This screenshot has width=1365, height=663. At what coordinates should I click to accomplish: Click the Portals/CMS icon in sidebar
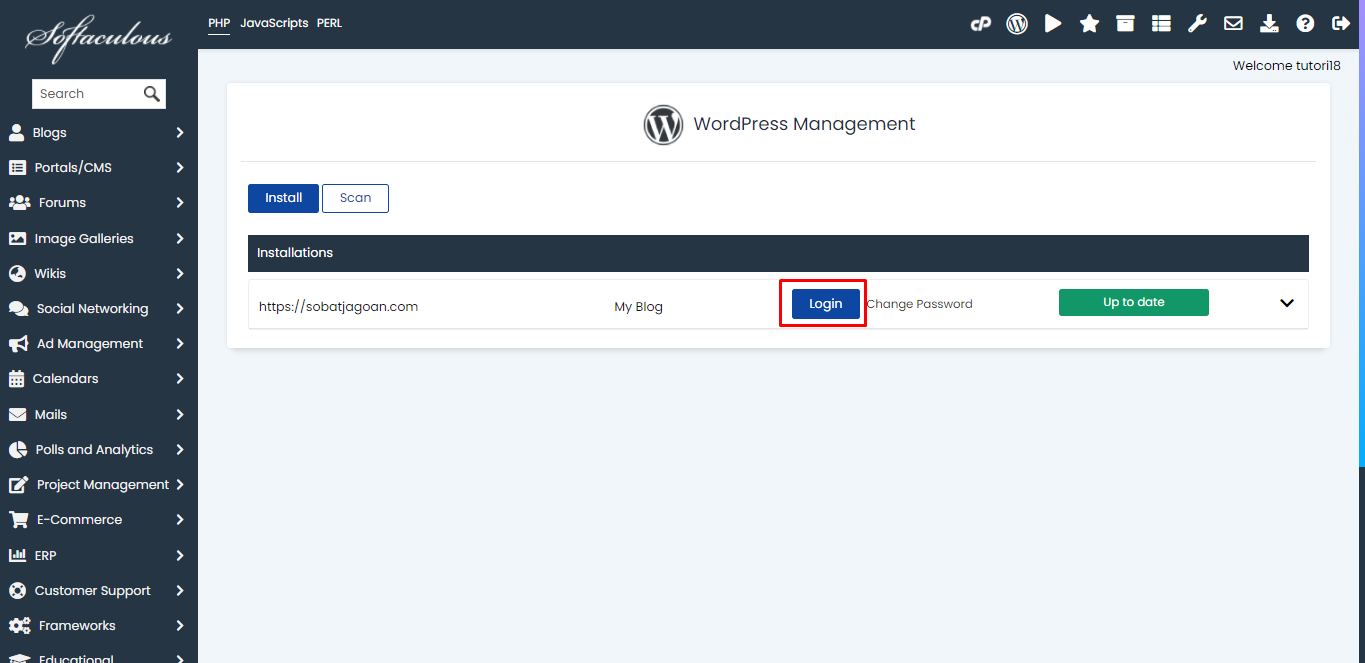[x=17, y=167]
